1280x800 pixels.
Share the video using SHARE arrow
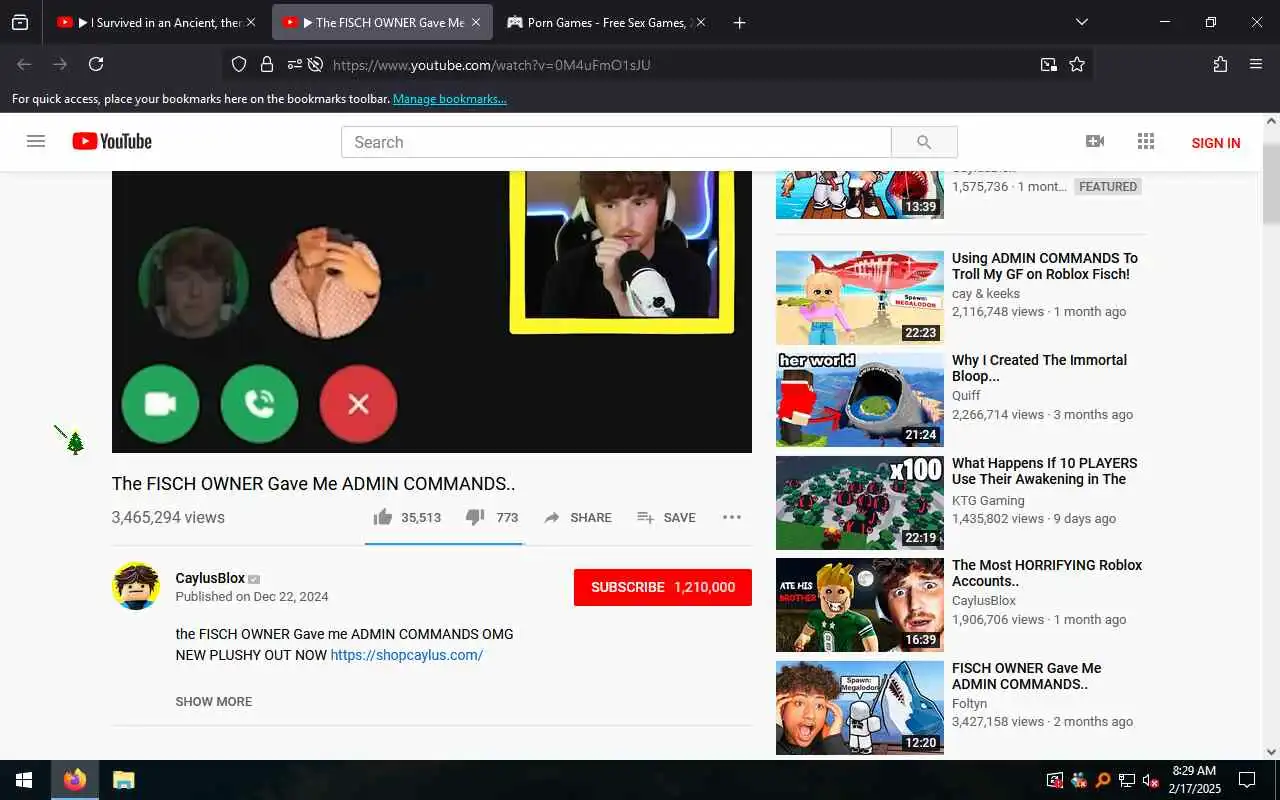click(578, 517)
